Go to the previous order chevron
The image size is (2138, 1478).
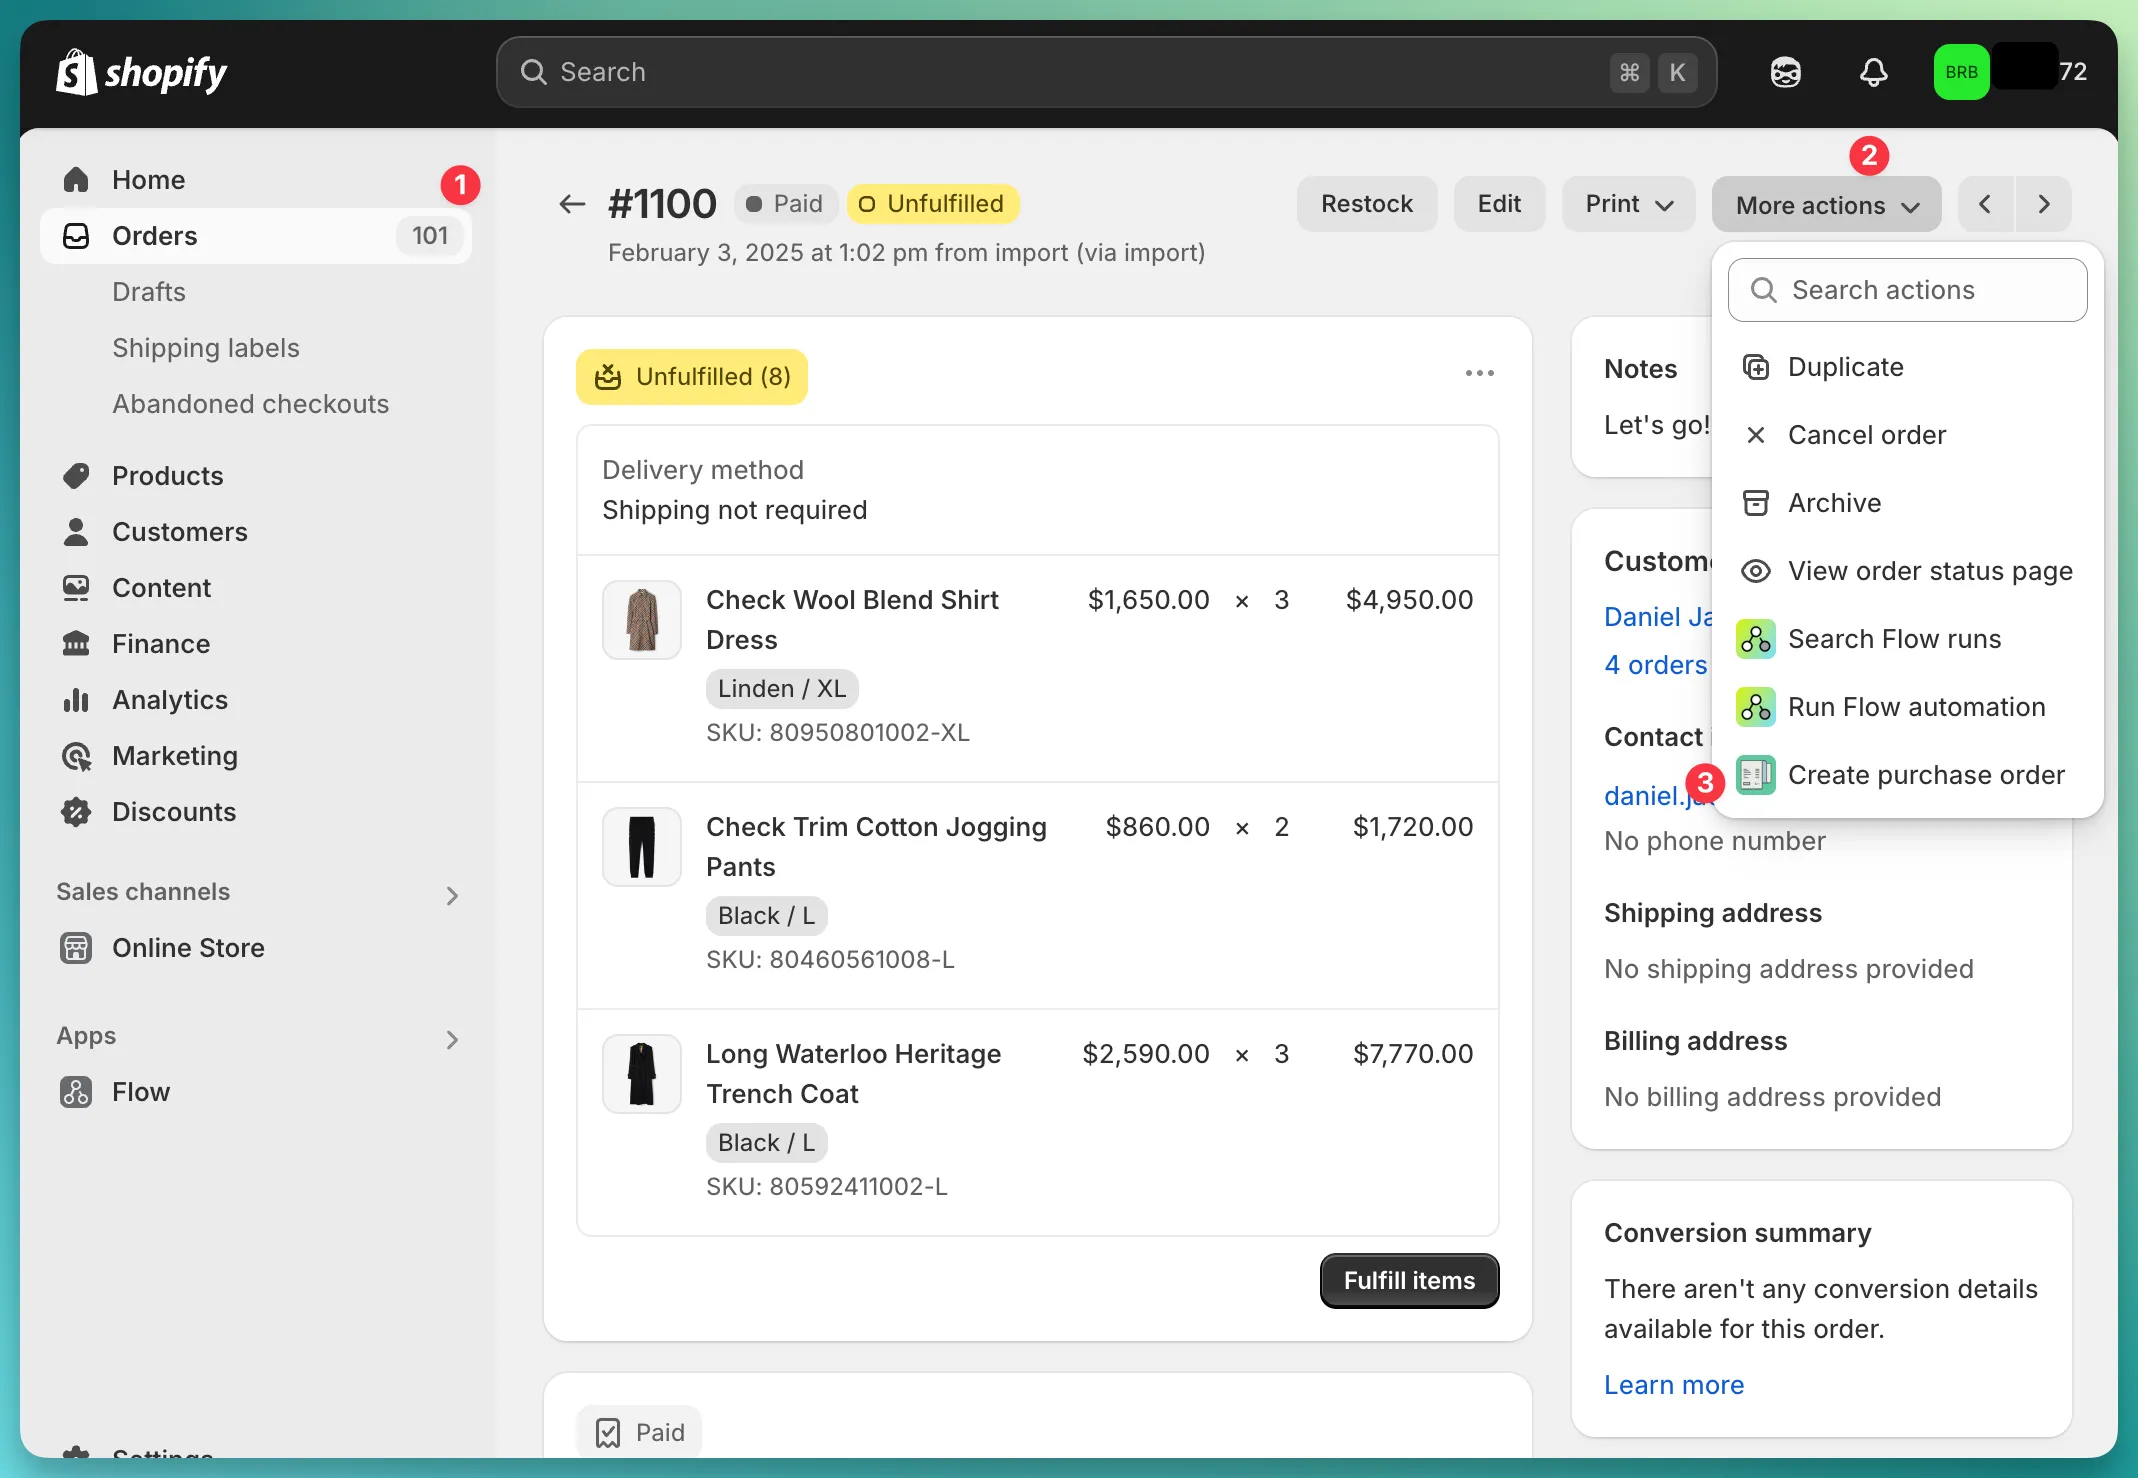[x=1986, y=204]
